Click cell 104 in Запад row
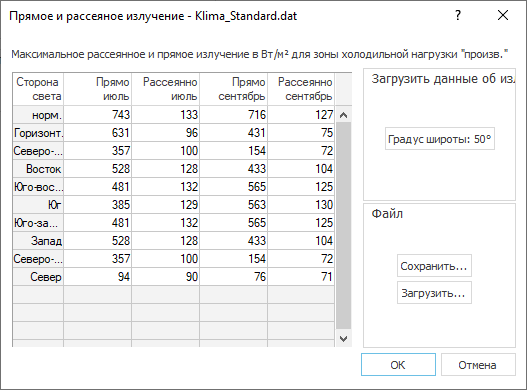The width and height of the screenshot is (527, 390). [301, 241]
